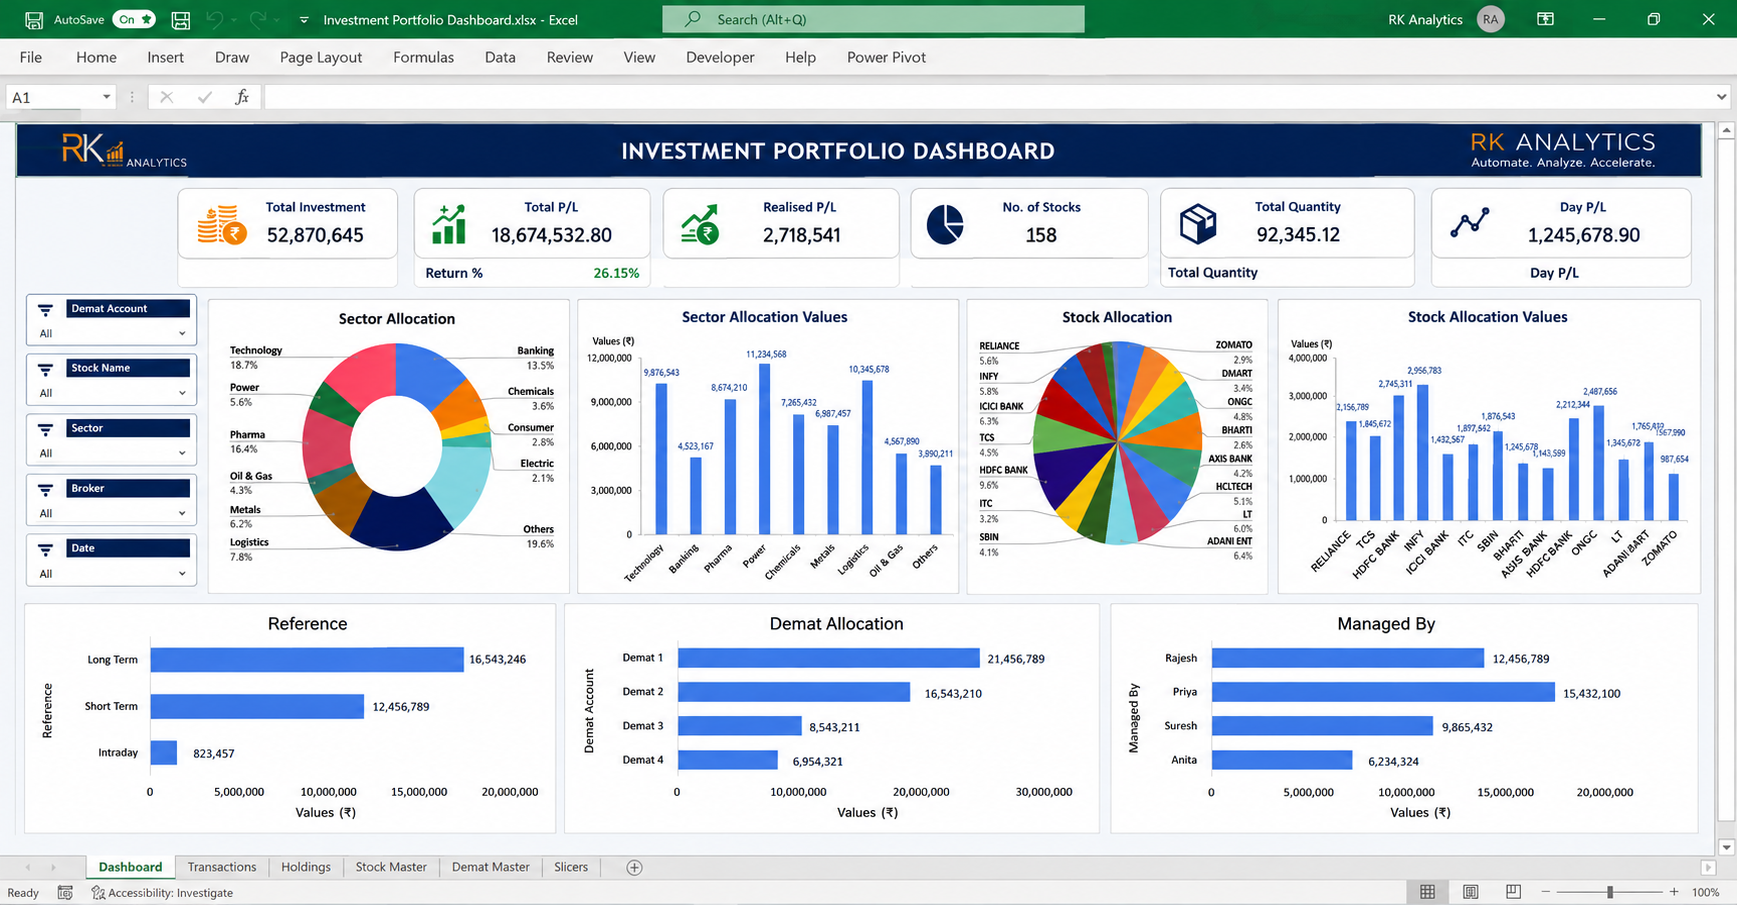Switch to Page Break Preview icon
The image size is (1737, 905).
pyautogui.click(x=1513, y=891)
